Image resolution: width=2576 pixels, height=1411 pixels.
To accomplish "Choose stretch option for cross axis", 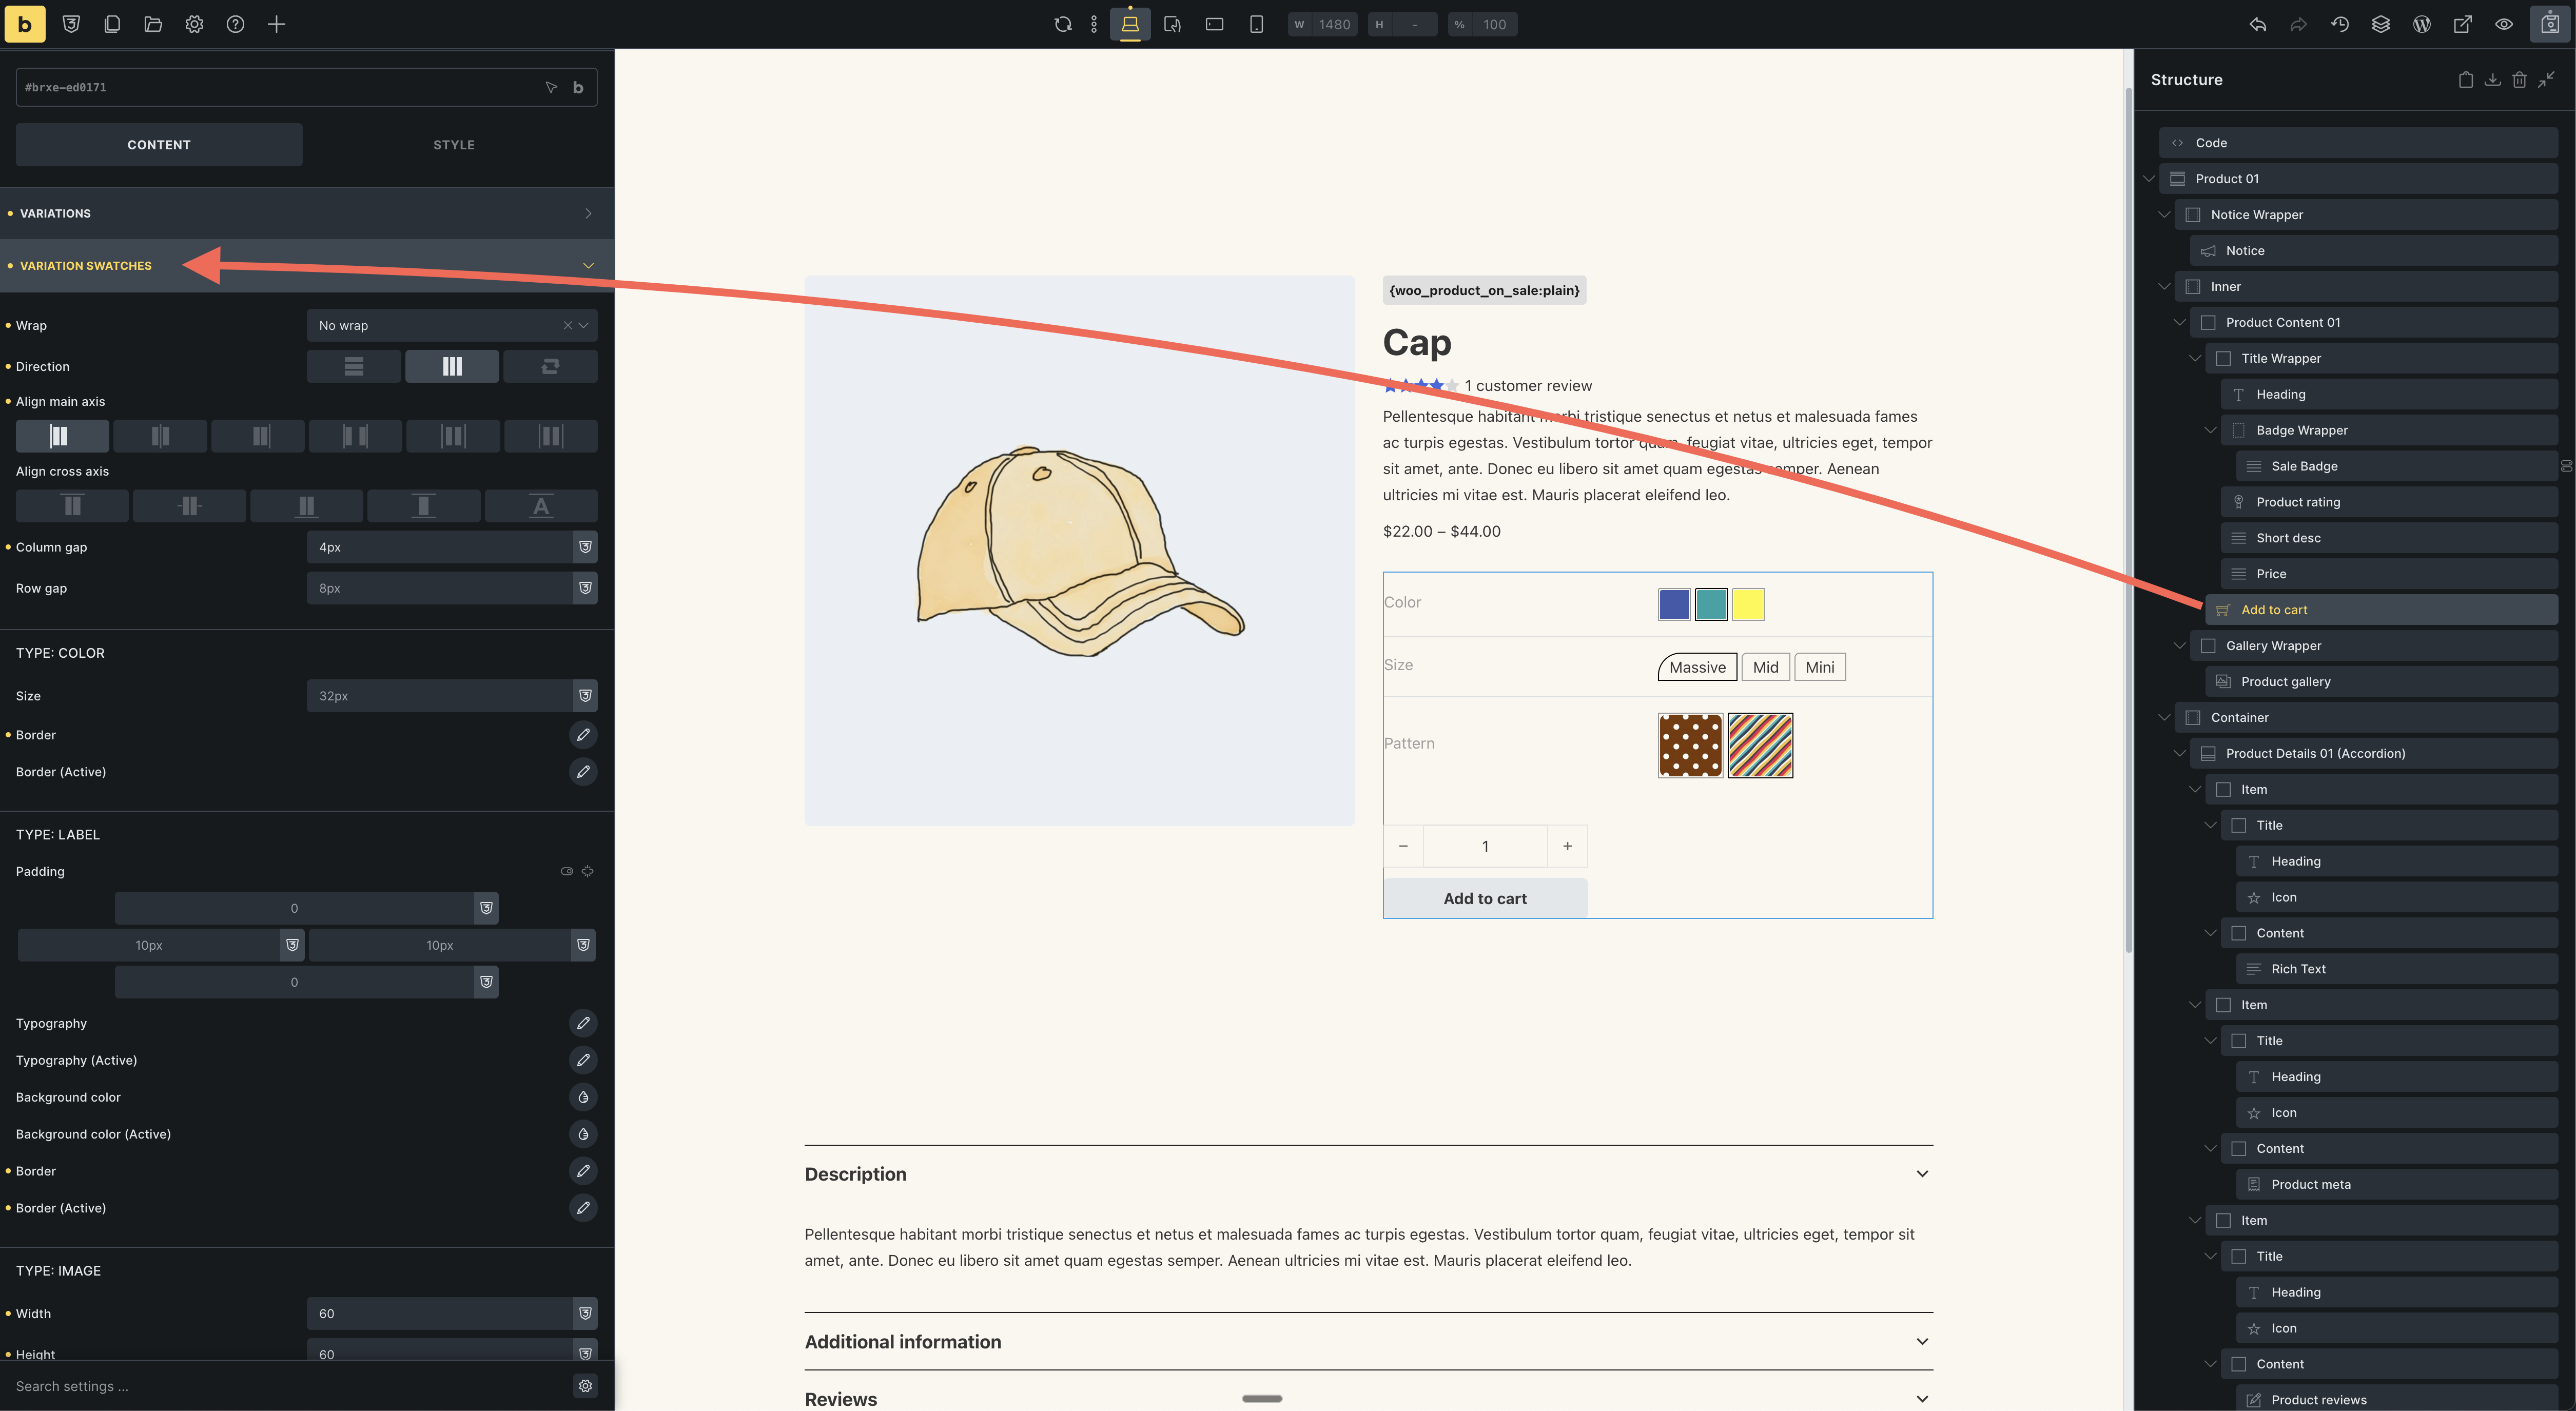I will pos(423,506).
